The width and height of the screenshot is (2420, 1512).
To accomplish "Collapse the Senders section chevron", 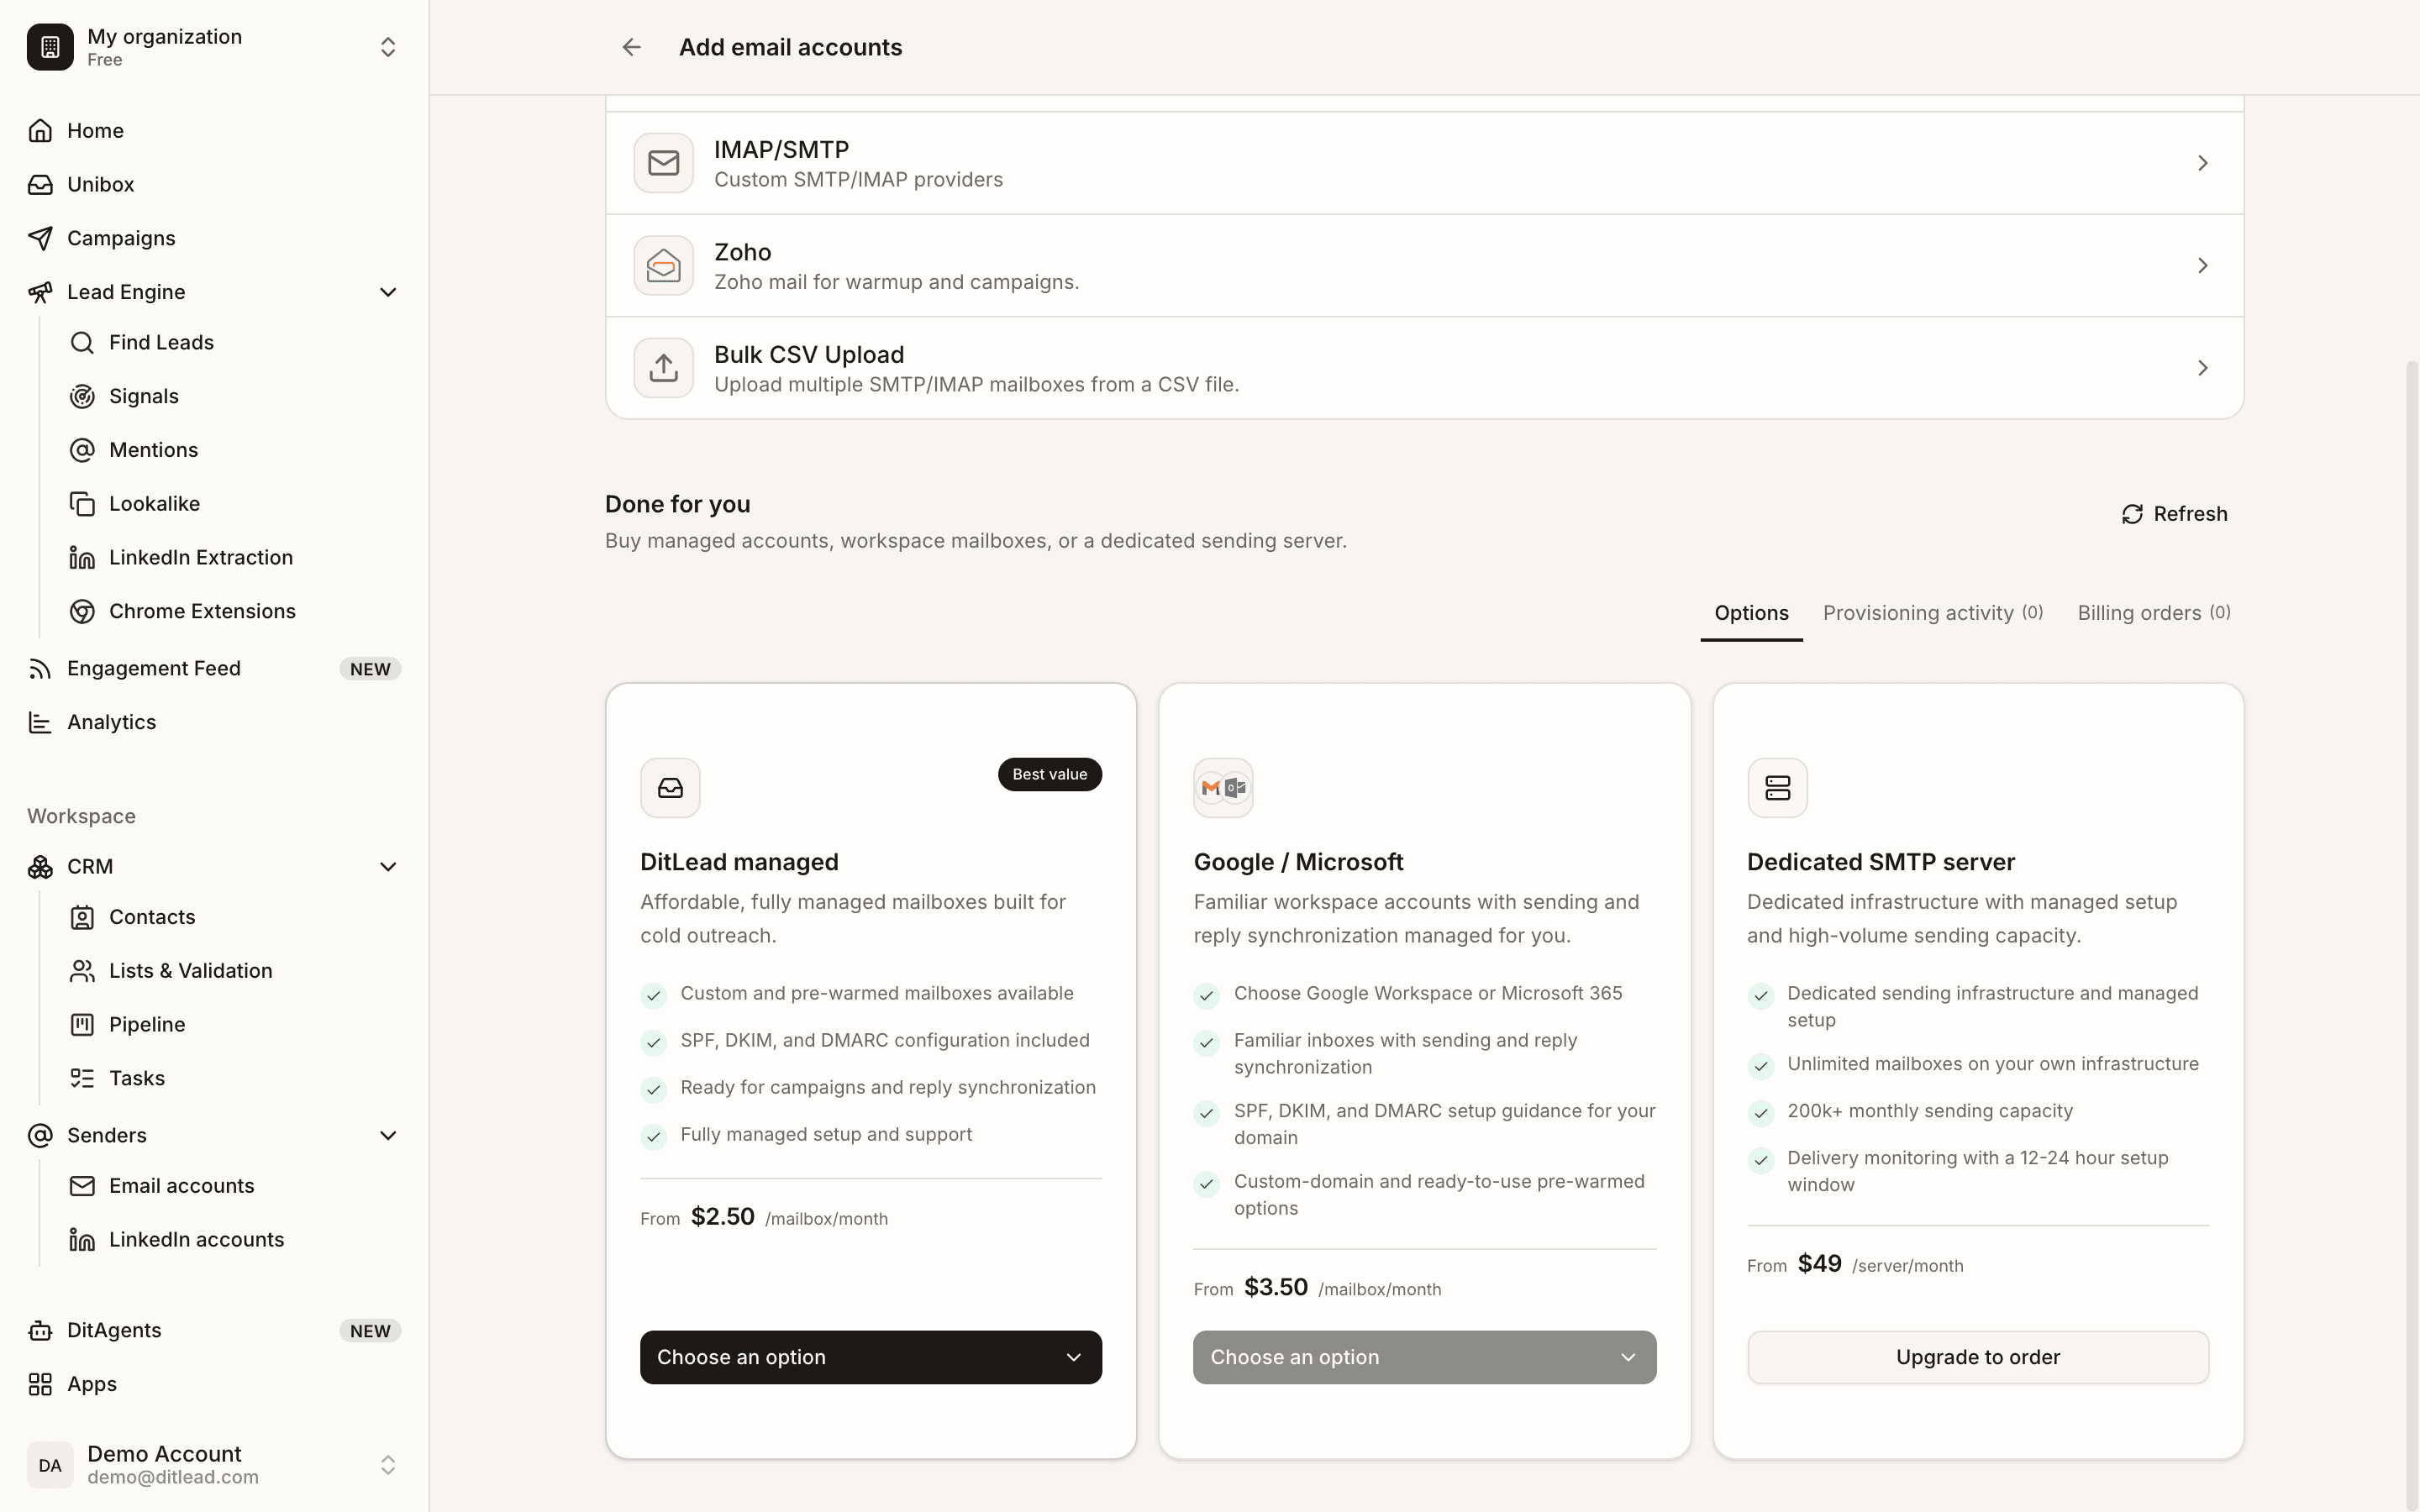I will tap(388, 1136).
